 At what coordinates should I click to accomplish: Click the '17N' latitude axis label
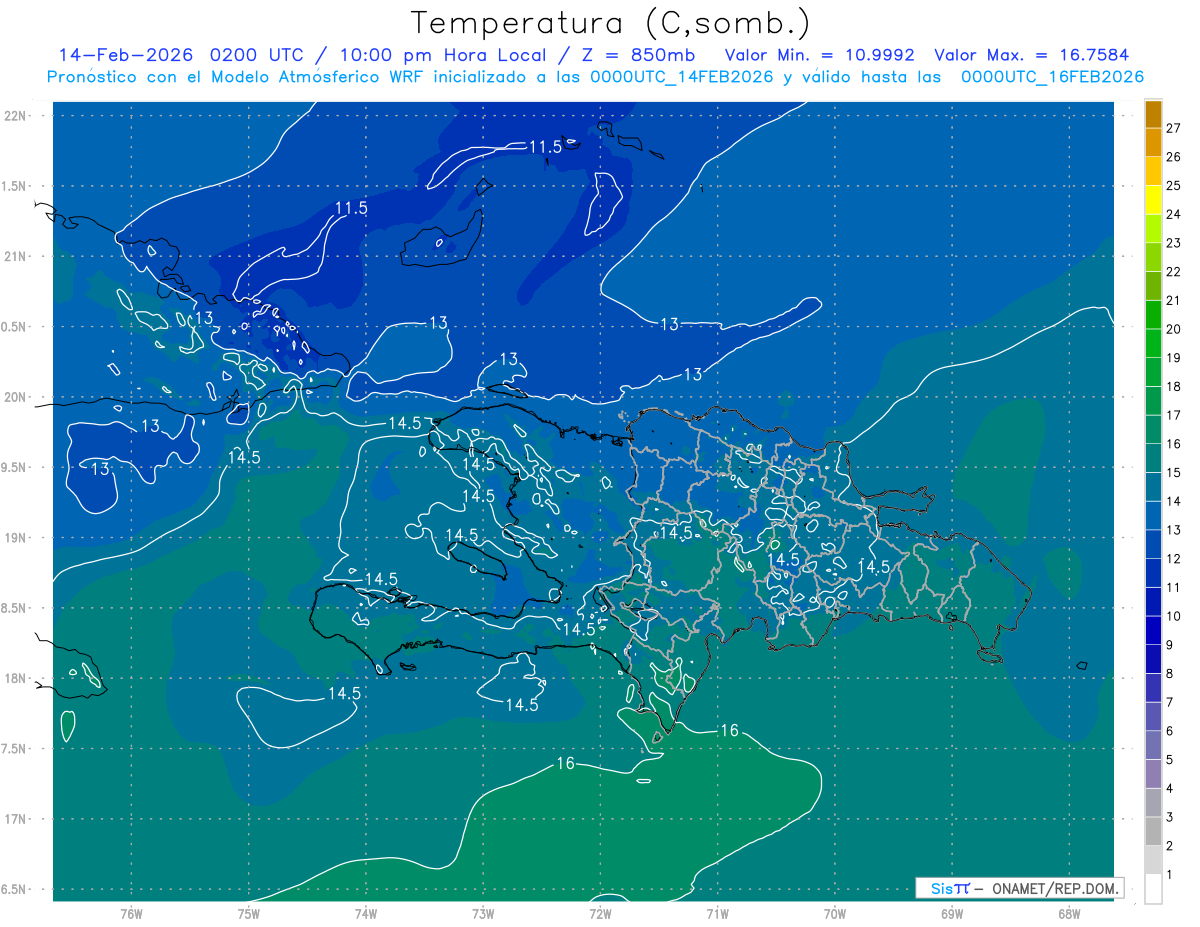[x=14, y=819]
